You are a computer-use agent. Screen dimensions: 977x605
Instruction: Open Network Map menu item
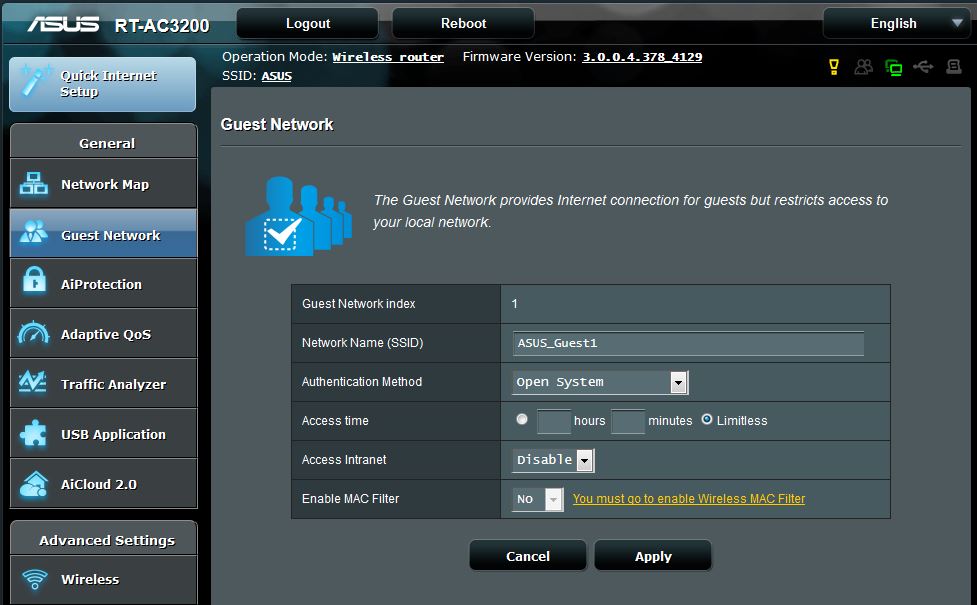tap(103, 183)
